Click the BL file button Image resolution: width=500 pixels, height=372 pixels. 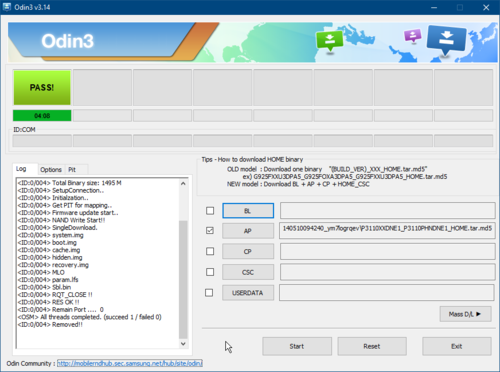(x=248, y=211)
